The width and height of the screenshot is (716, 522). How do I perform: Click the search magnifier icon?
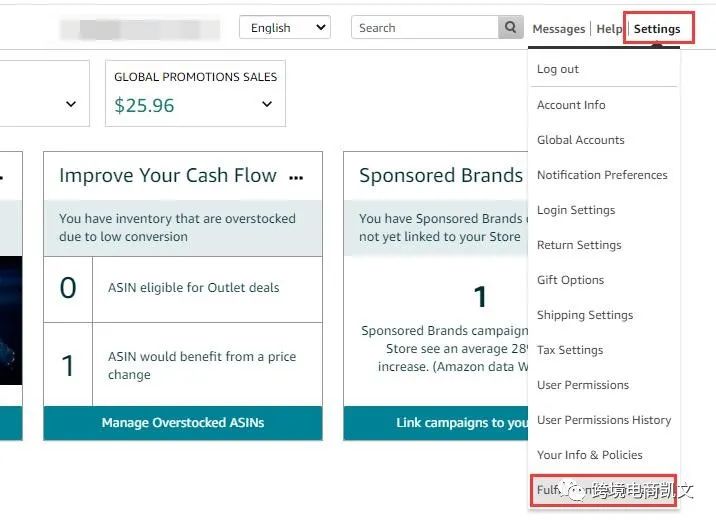pos(511,28)
